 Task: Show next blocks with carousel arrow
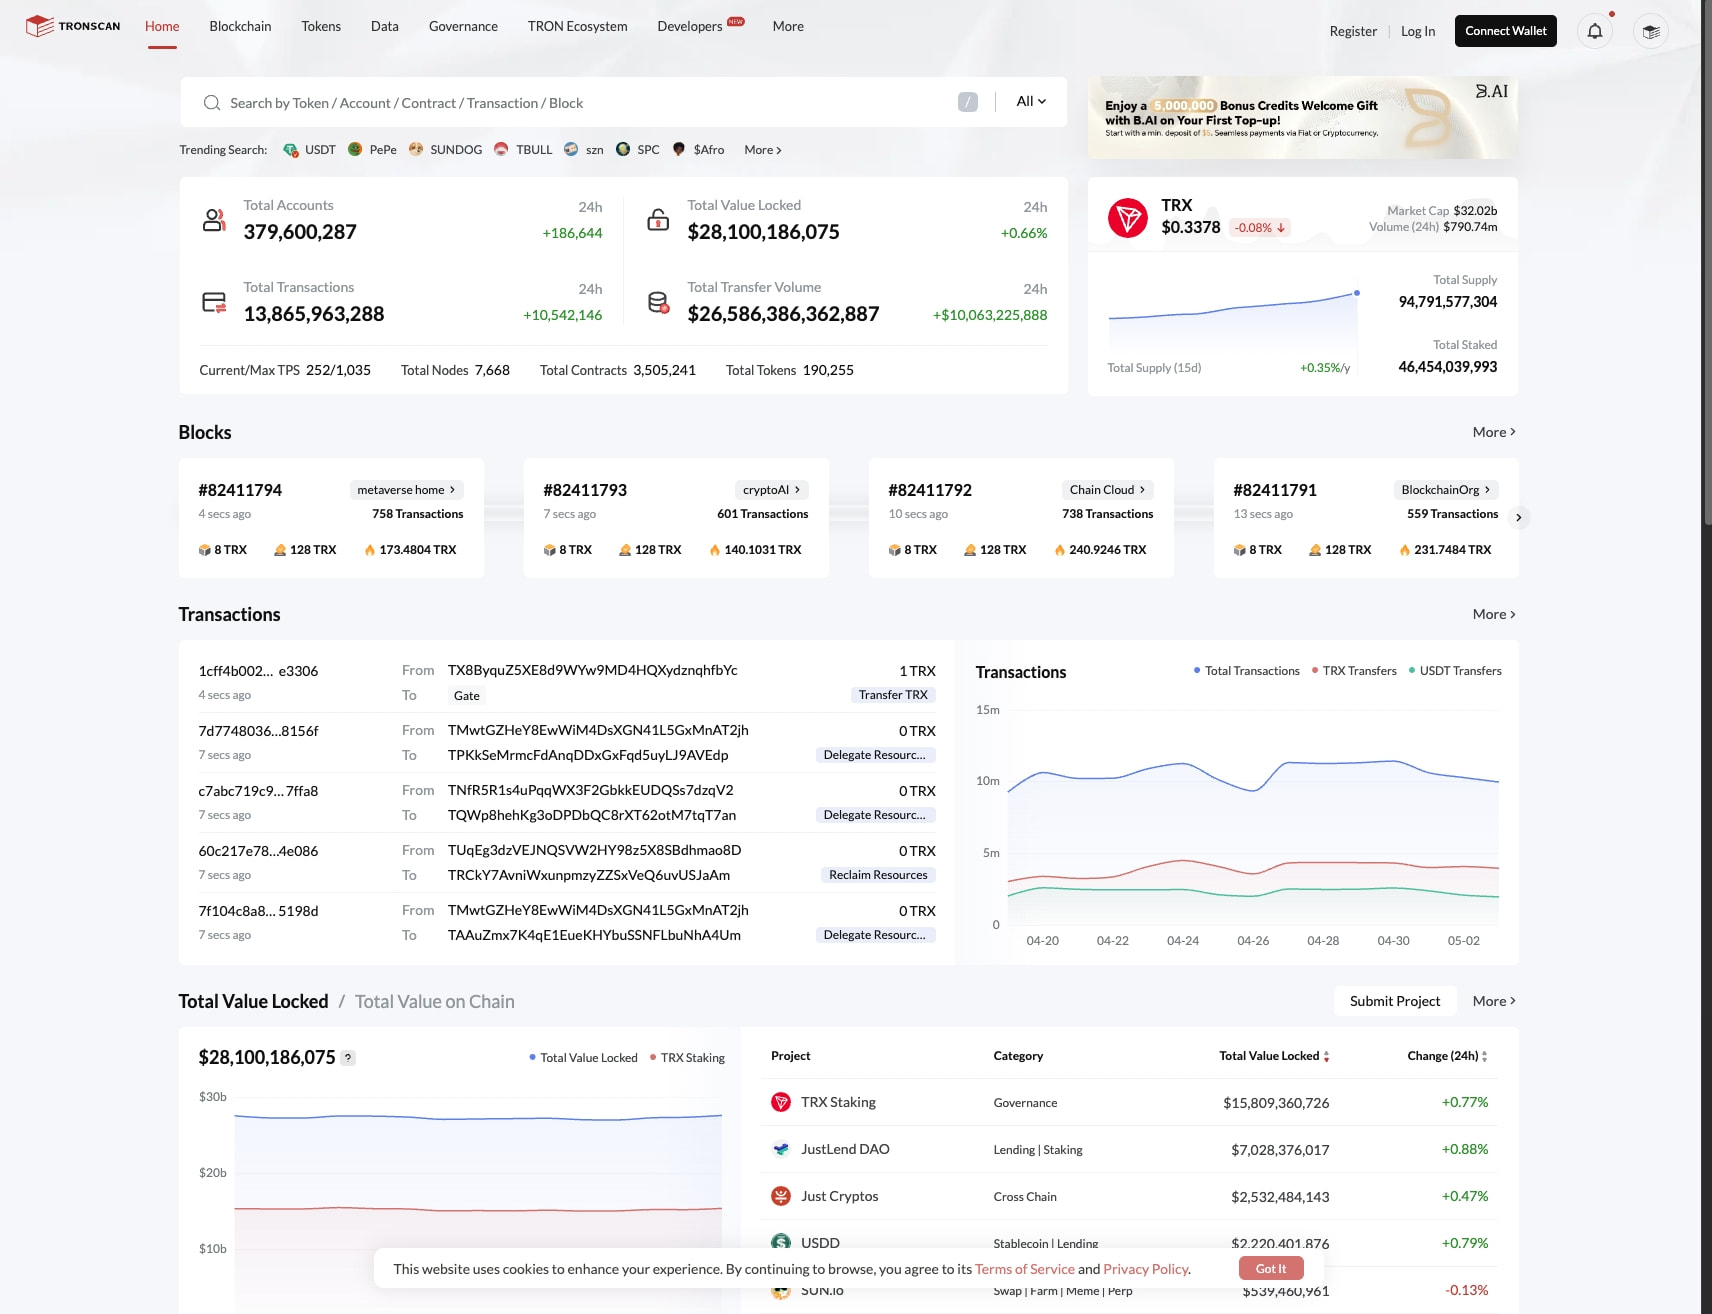[1518, 517]
